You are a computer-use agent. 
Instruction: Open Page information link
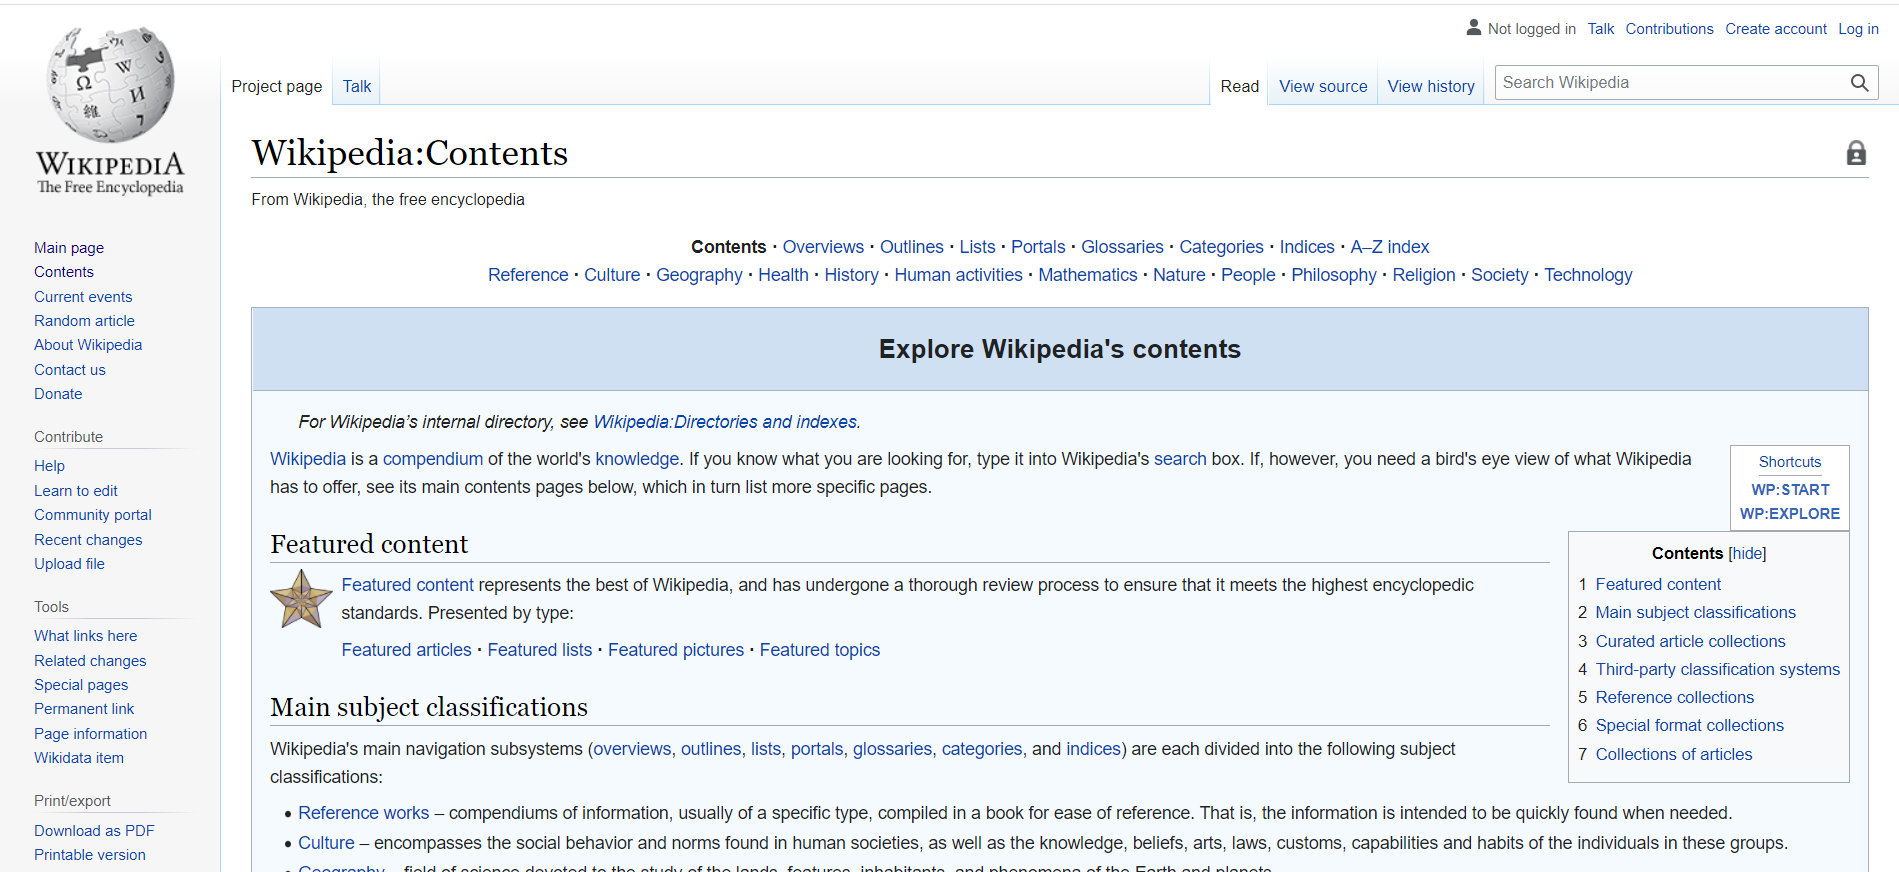(90, 734)
